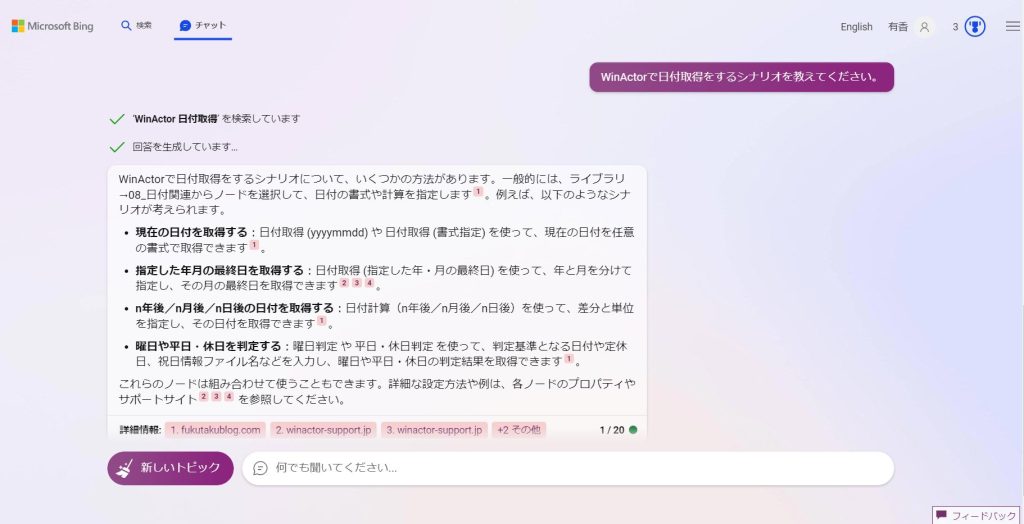This screenshot has height=524, width=1024.
Task: Click the Microsoft Bing logo
Action: pos(52,26)
